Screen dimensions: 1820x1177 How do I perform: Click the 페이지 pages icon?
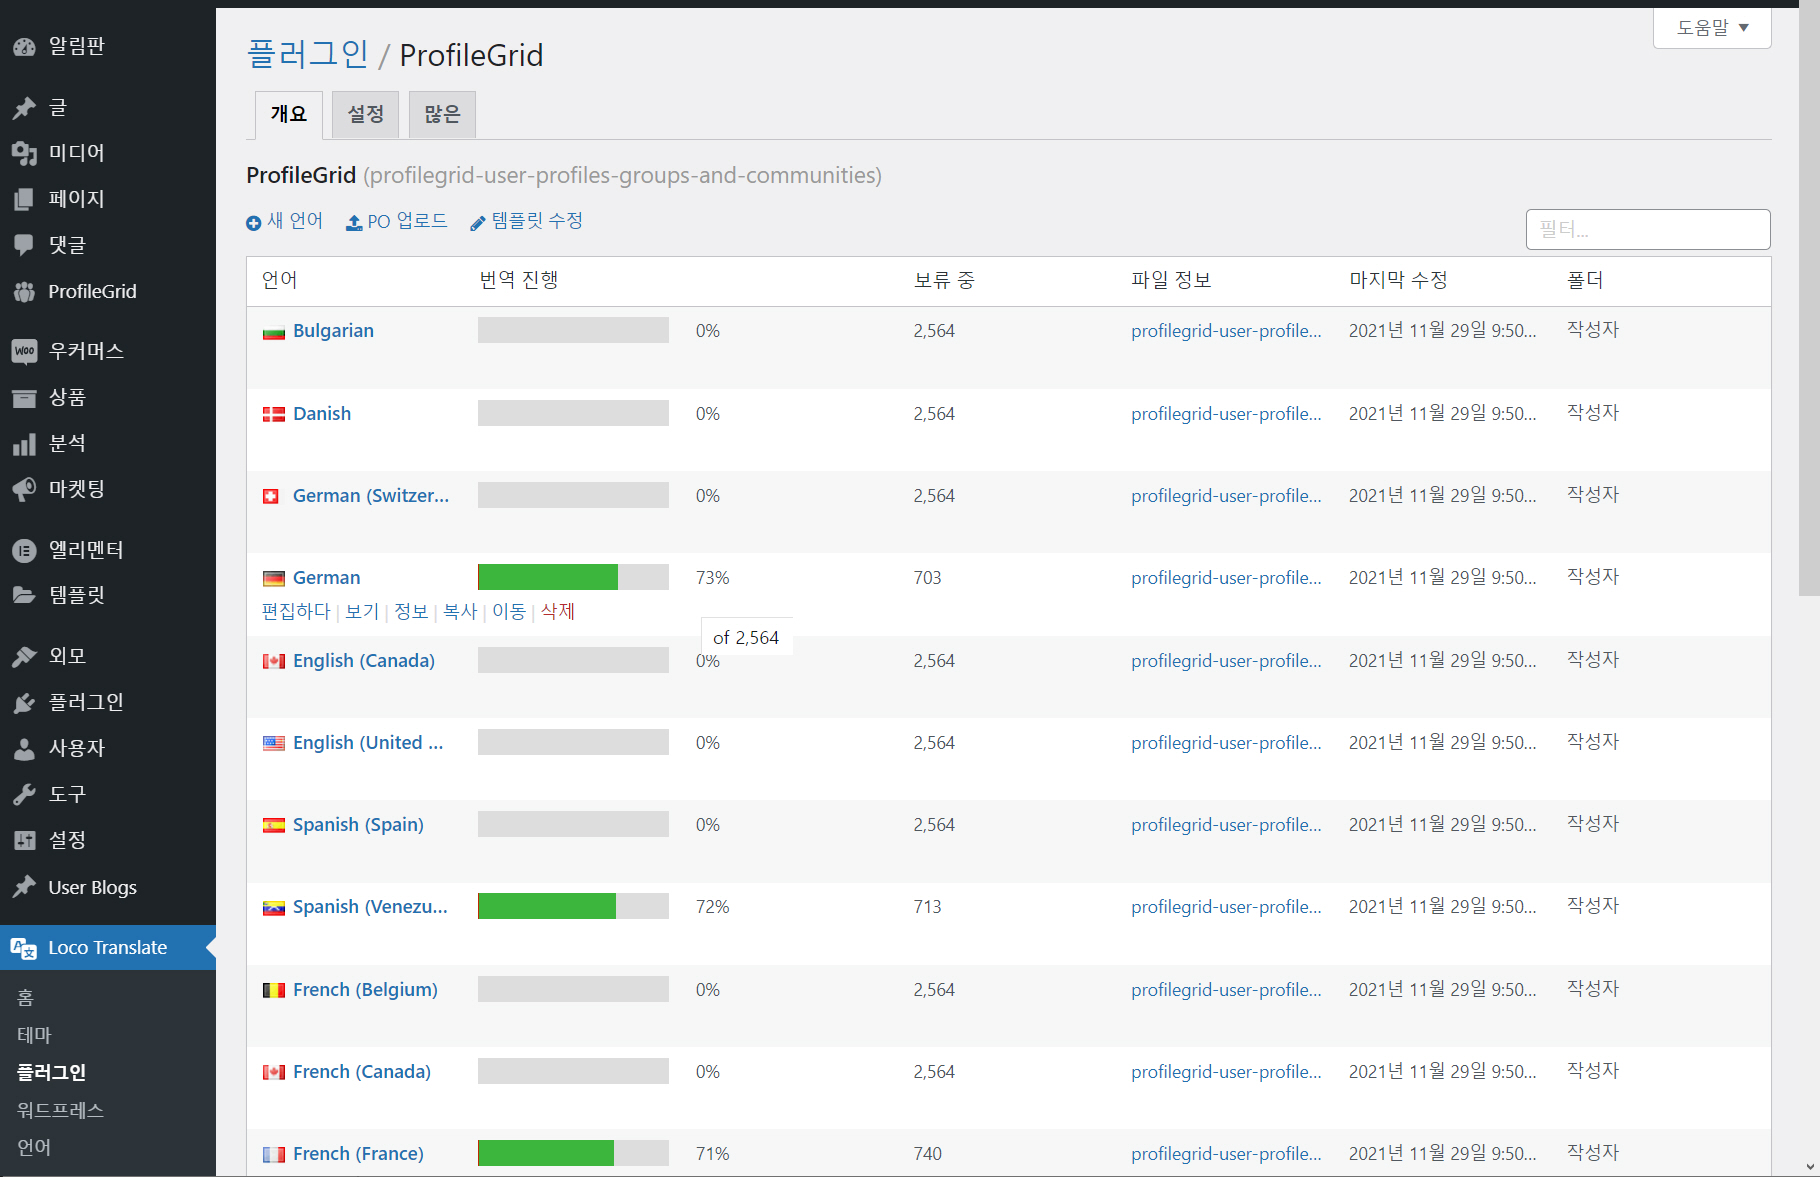24,199
